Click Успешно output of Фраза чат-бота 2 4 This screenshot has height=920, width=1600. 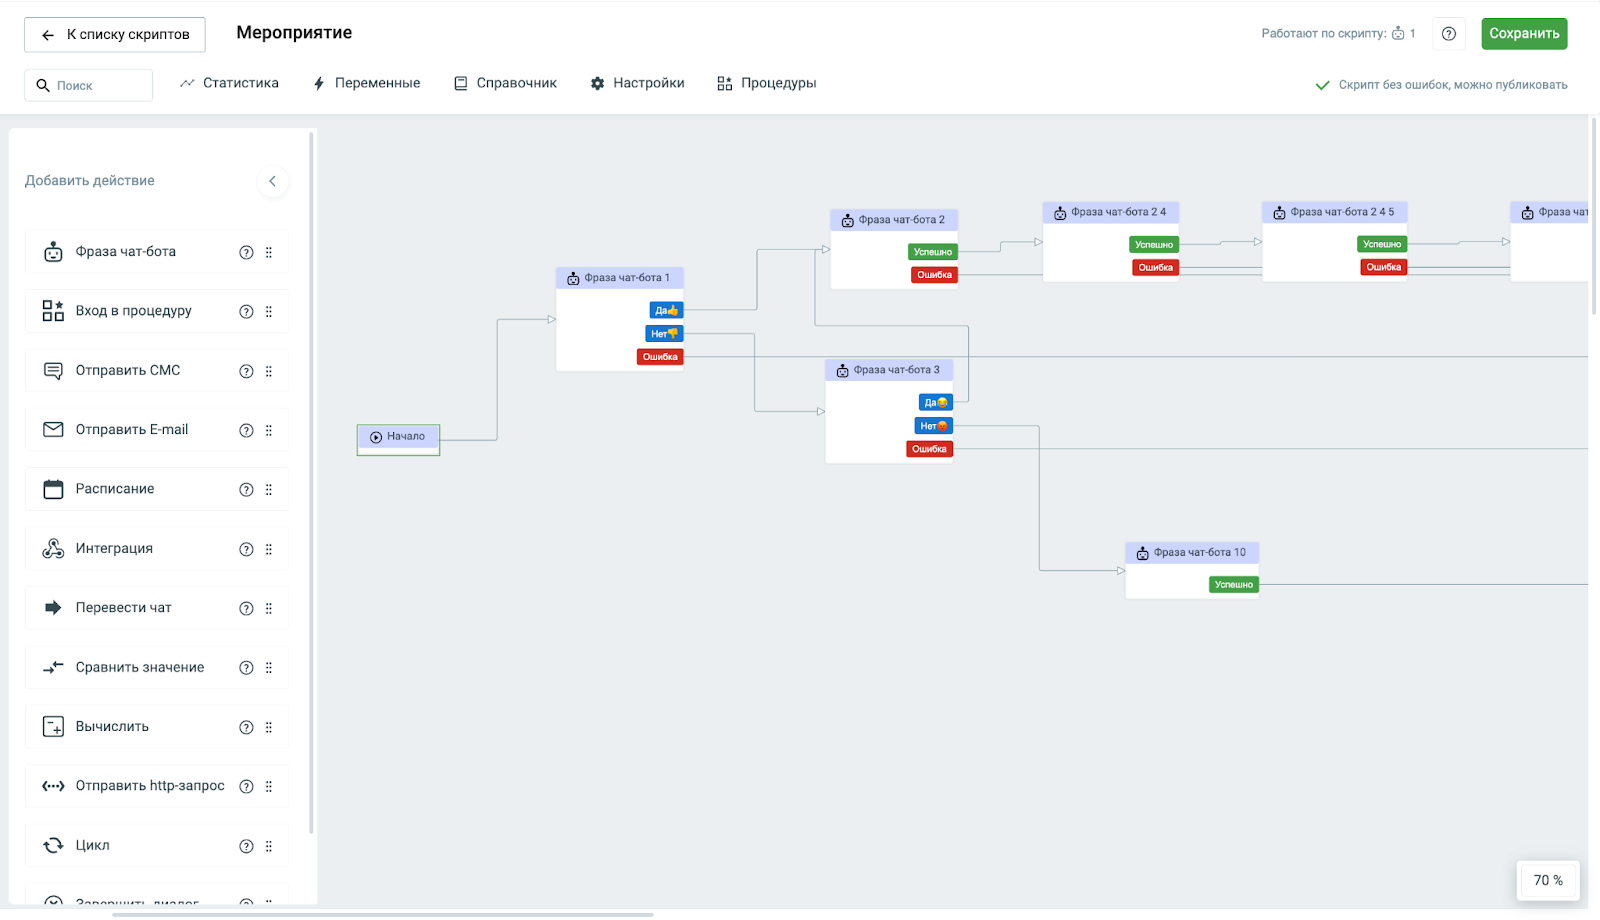pos(1154,245)
